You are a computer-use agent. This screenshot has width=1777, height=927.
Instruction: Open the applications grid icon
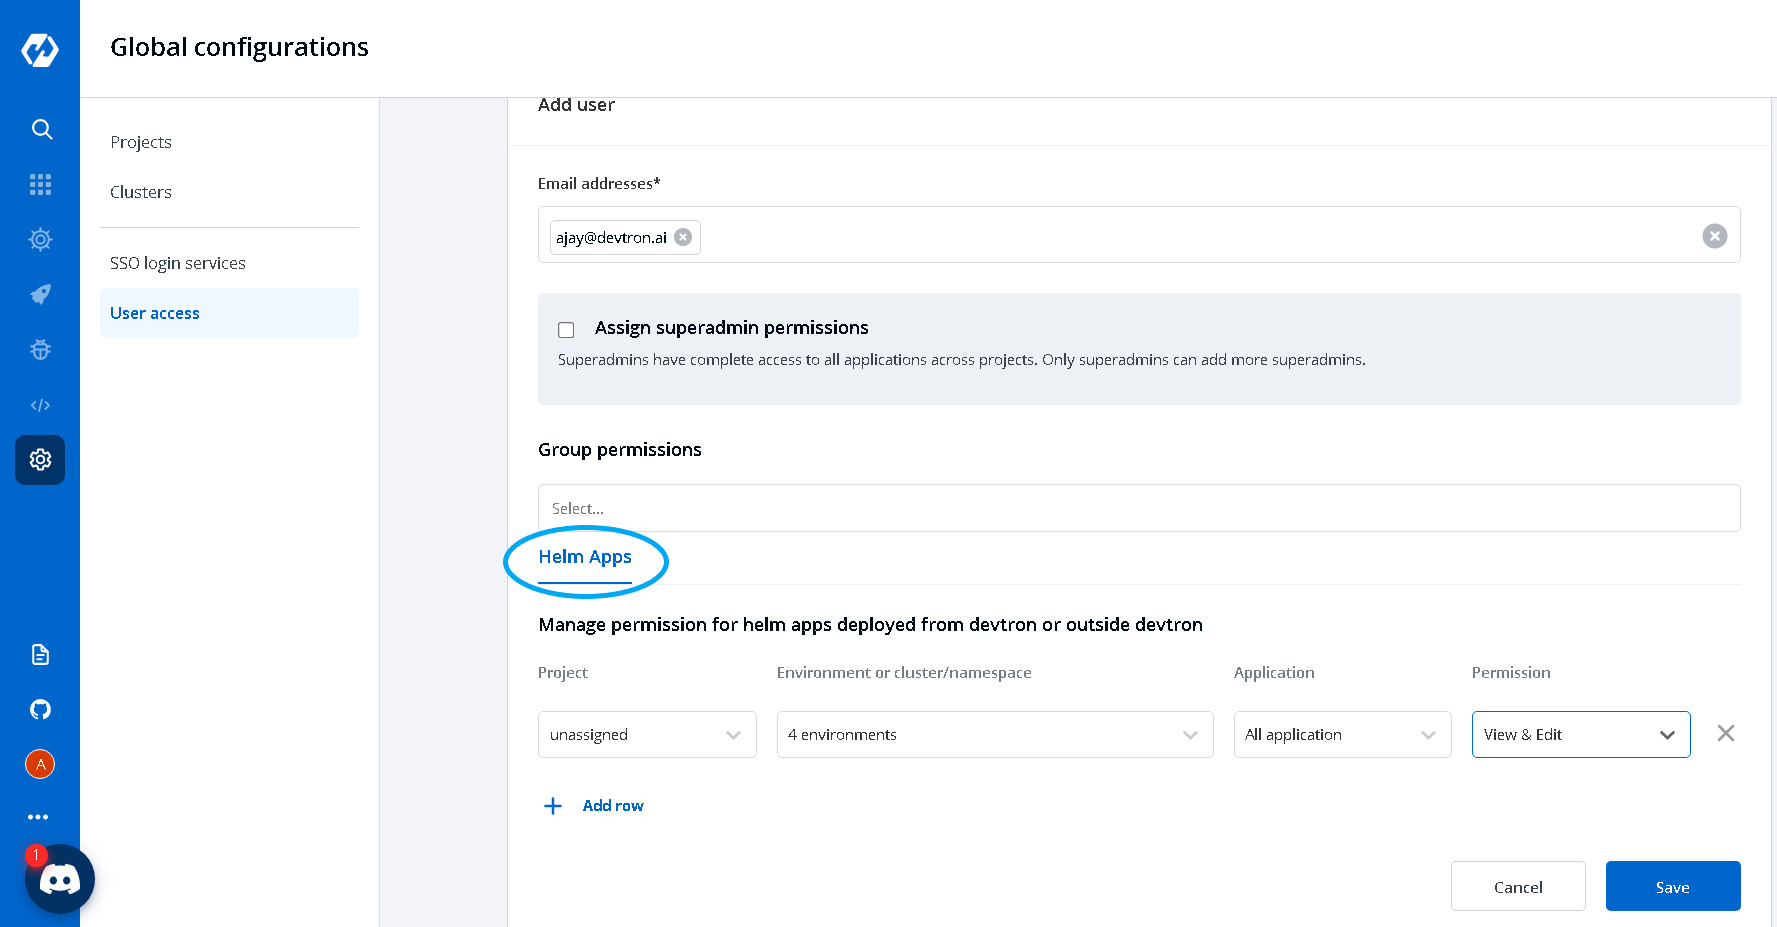click(x=40, y=184)
